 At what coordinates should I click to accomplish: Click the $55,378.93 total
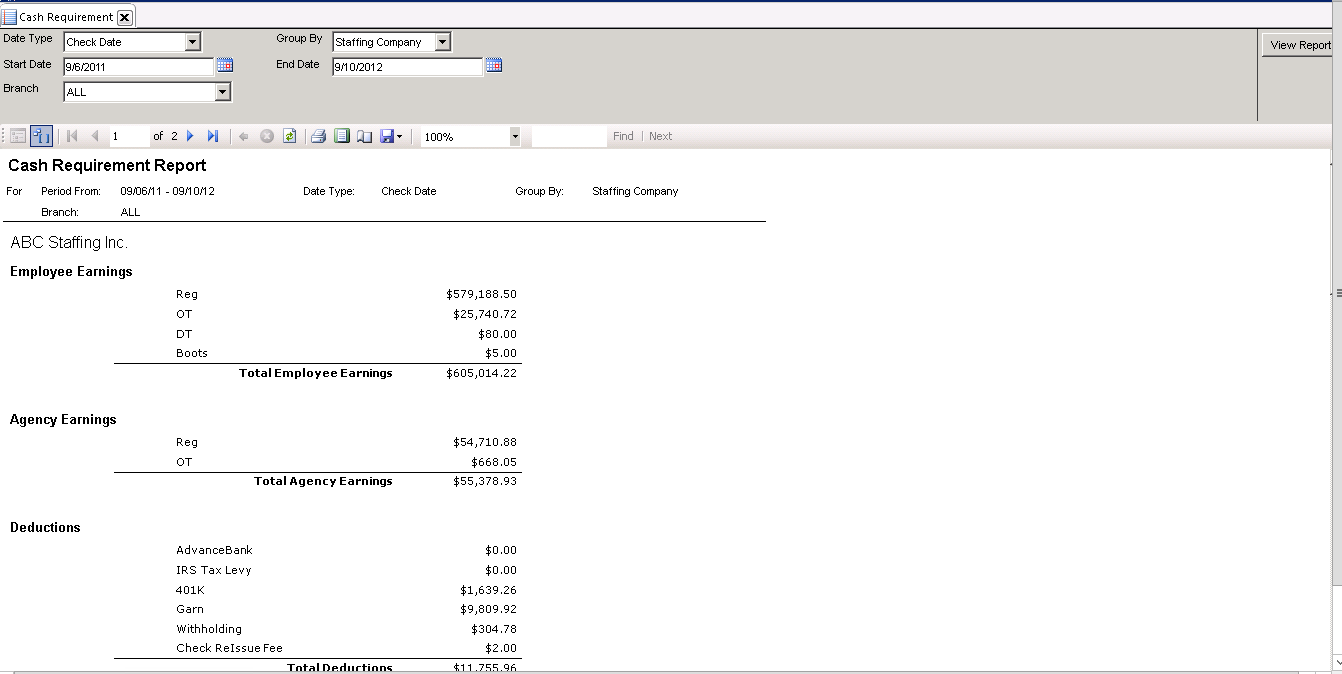click(484, 481)
